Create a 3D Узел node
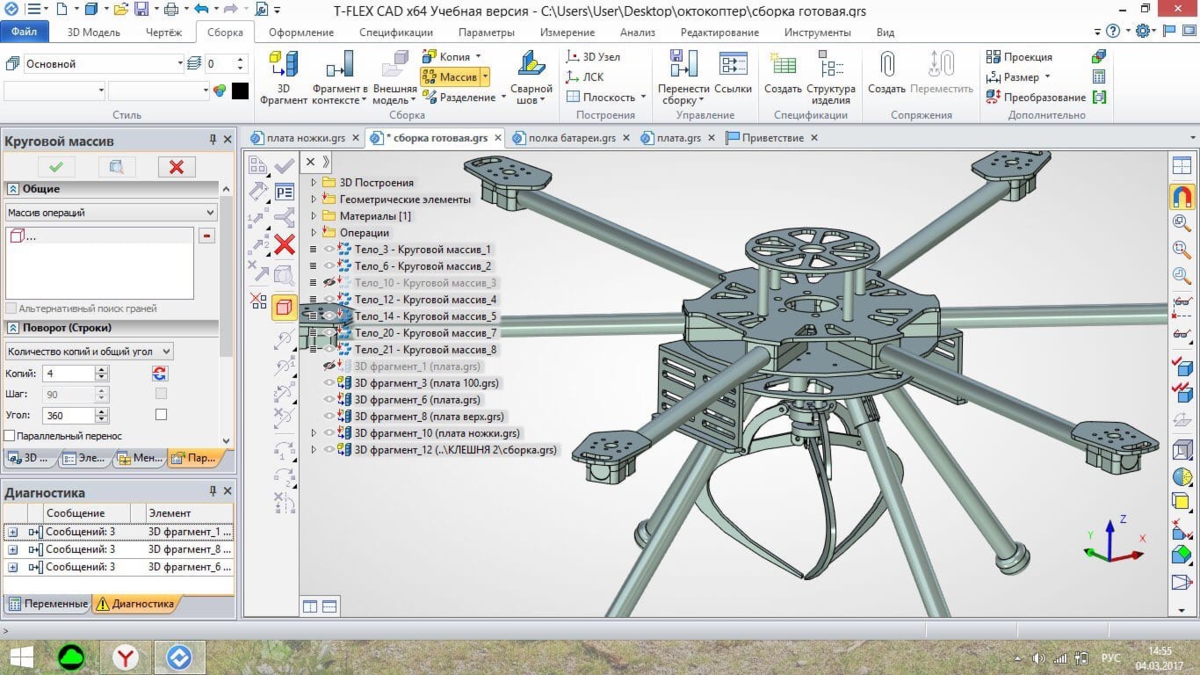The height and width of the screenshot is (675, 1200). click(594, 57)
